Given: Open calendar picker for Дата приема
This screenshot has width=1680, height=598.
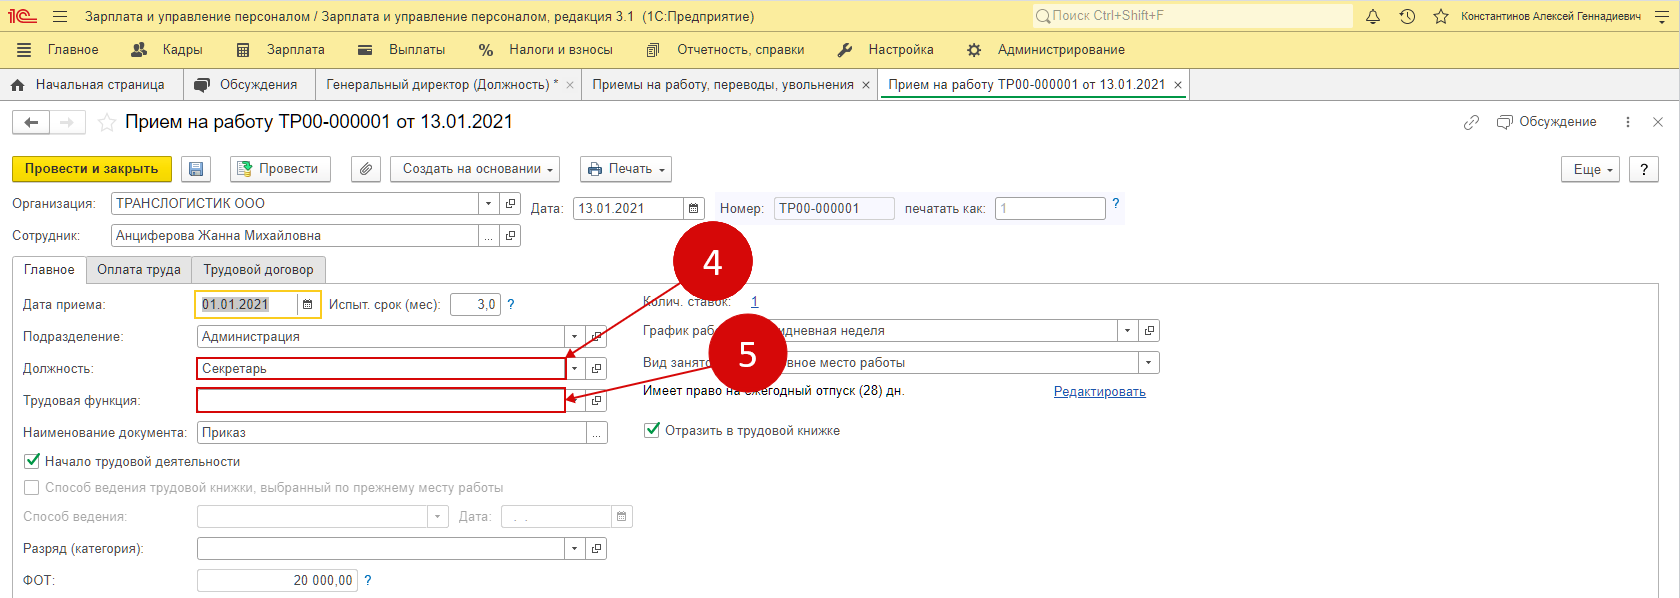Looking at the screenshot, I should click(308, 305).
